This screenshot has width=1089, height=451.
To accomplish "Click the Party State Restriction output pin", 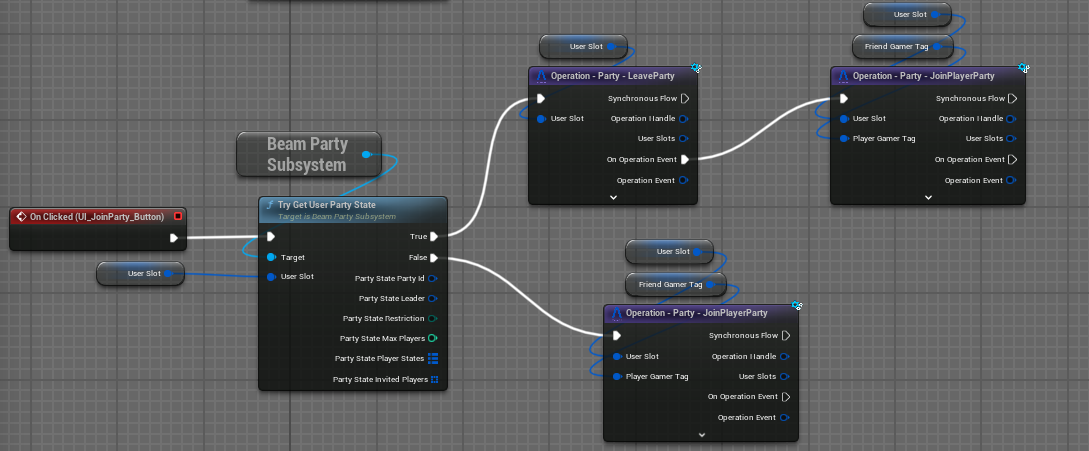I will coord(433,318).
